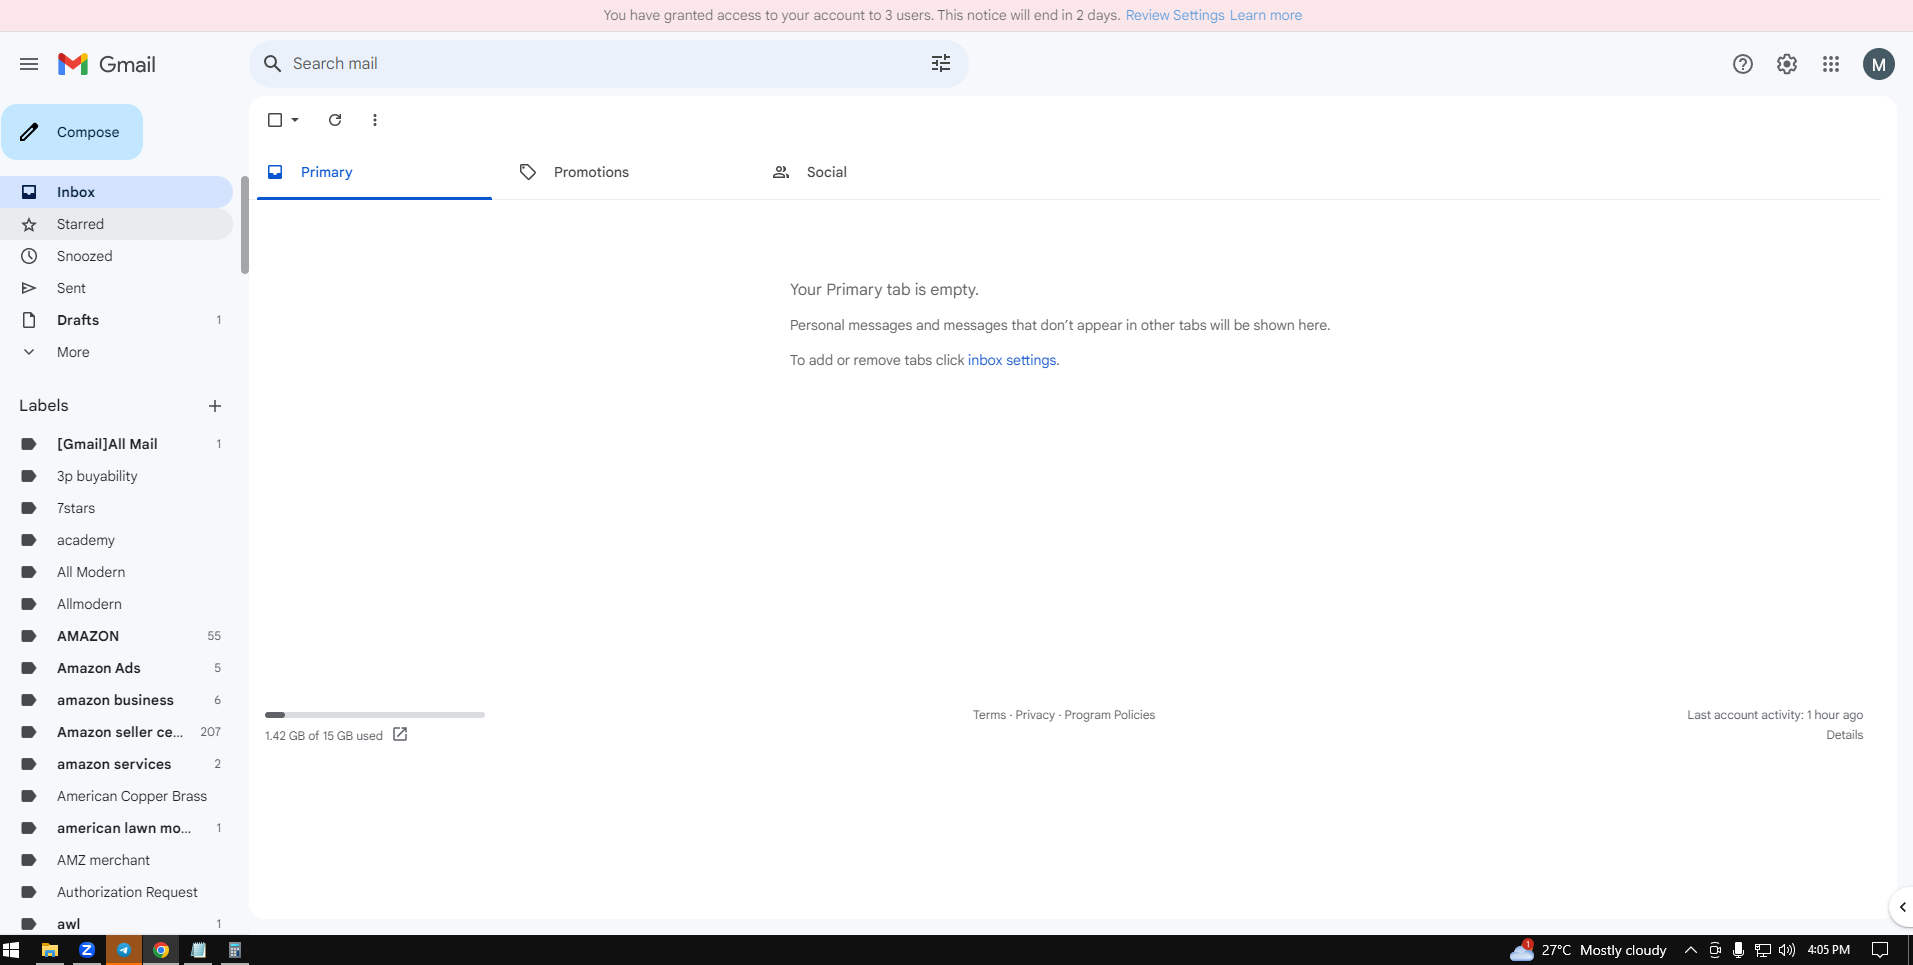This screenshot has width=1913, height=965.
Task: Click the Gmail logo
Action: 107,64
